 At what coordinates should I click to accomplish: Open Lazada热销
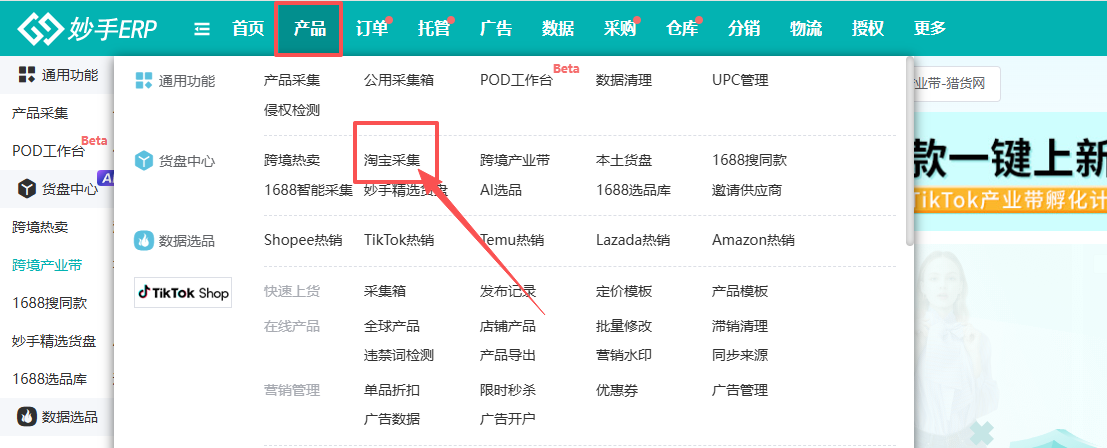point(633,240)
